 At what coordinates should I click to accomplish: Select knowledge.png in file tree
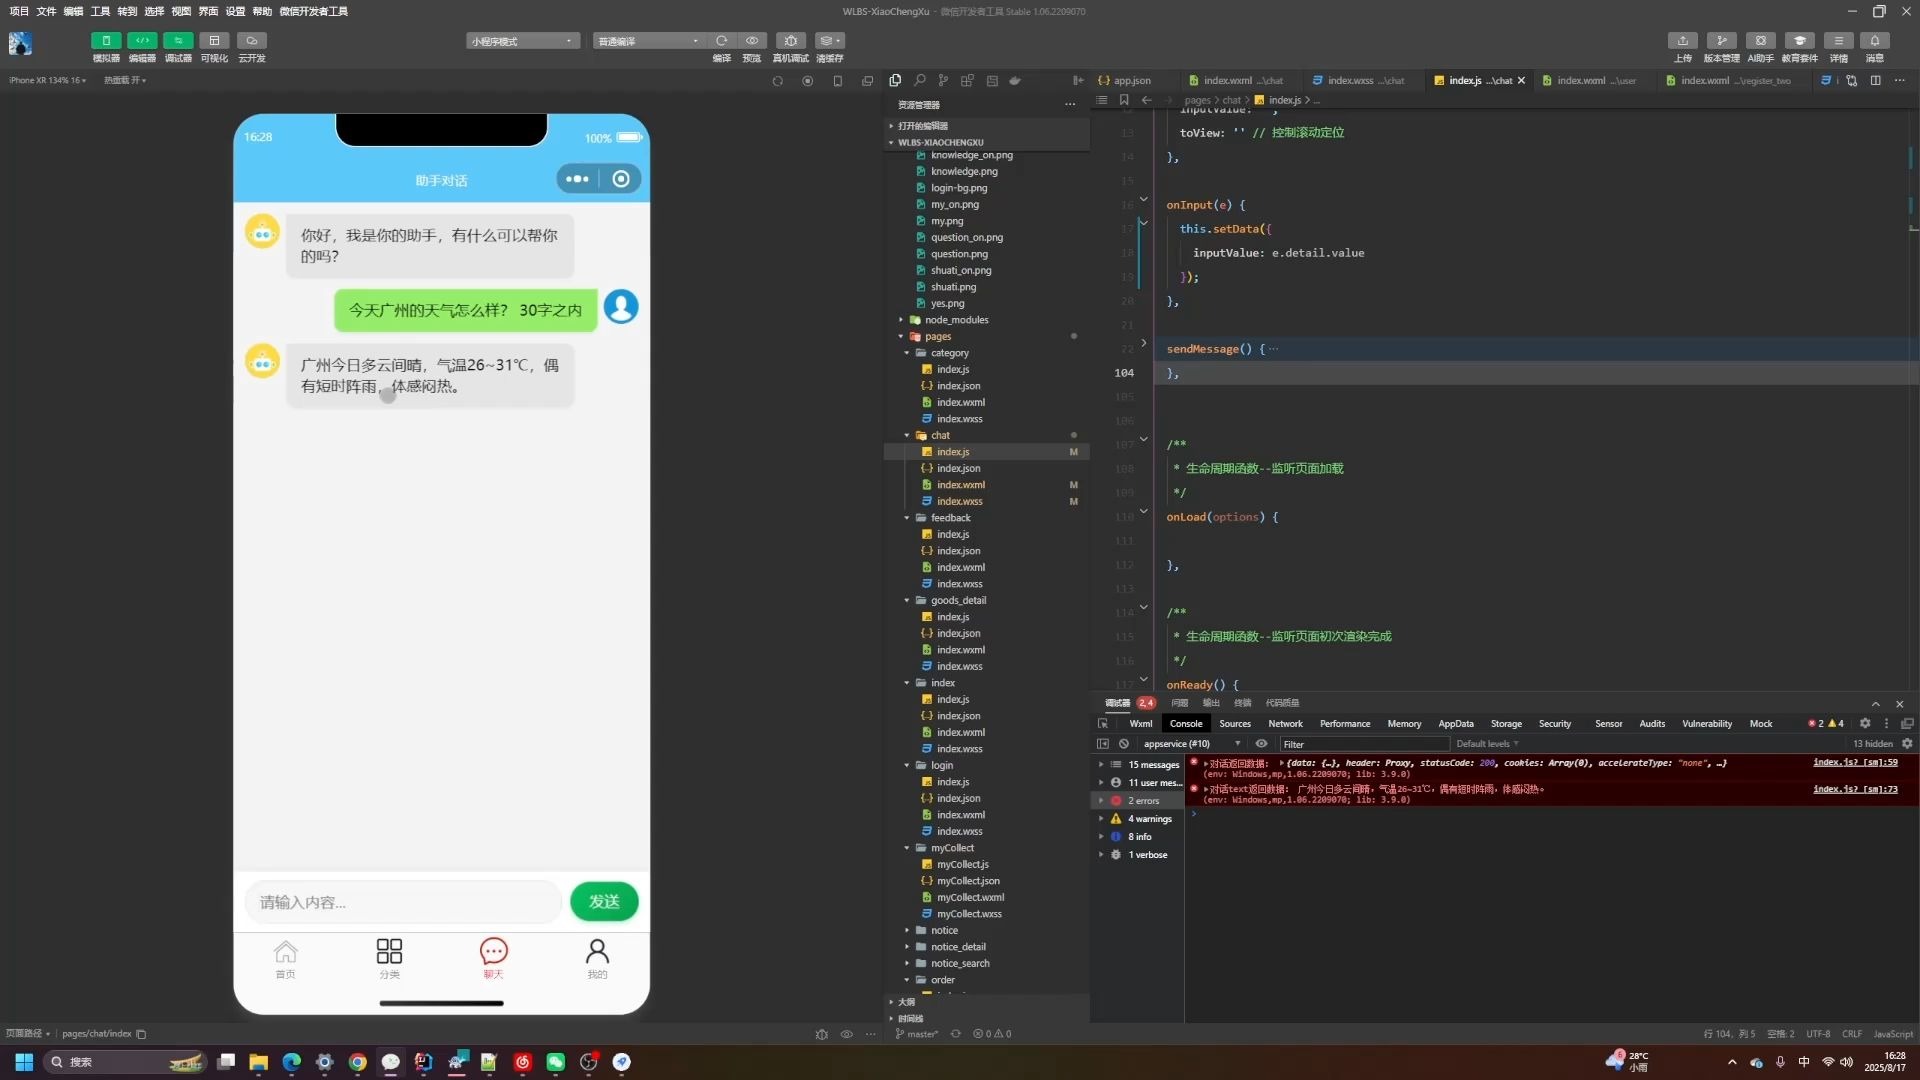point(964,171)
